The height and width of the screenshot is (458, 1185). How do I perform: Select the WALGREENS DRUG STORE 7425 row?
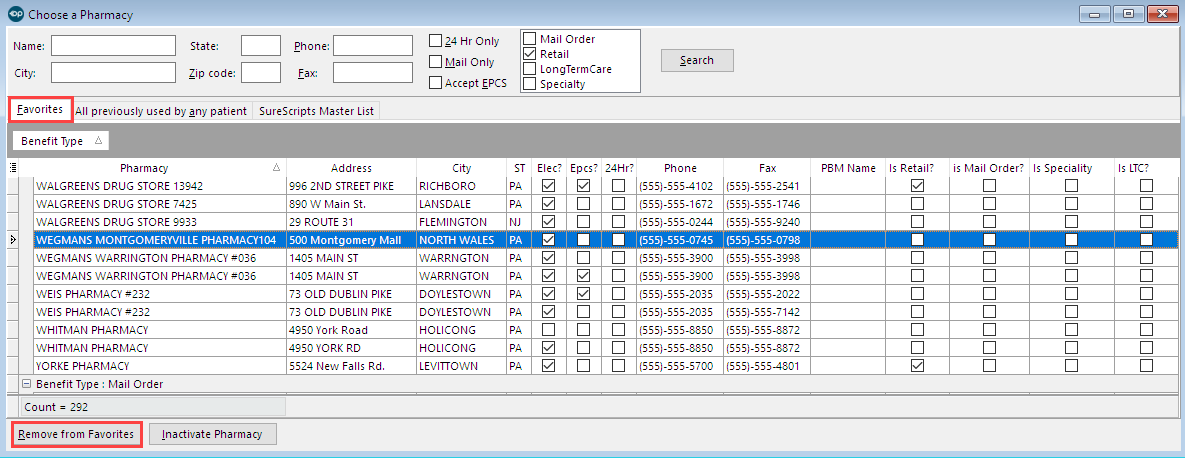coord(605,203)
